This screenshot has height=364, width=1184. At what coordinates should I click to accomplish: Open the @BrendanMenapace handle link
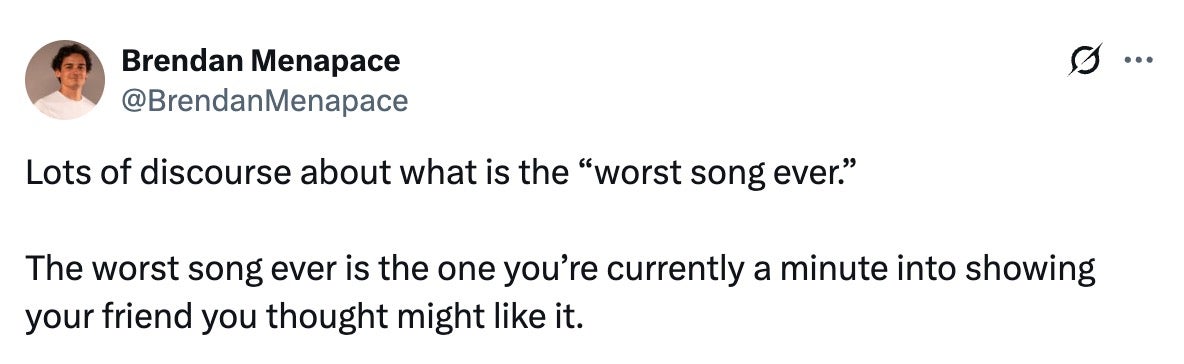click(264, 100)
